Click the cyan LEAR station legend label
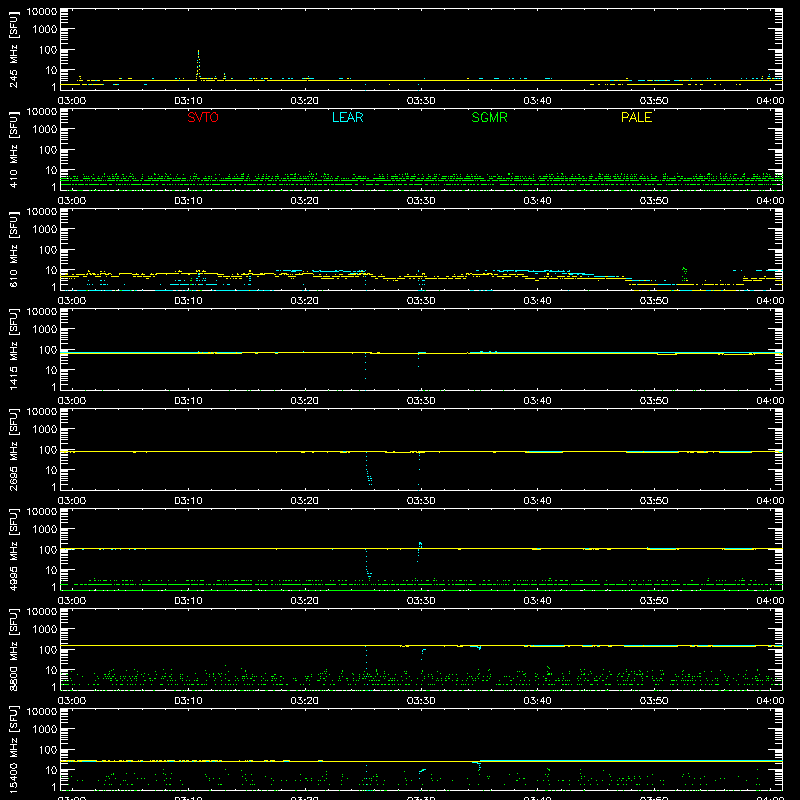The image size is (800, 800). [x=347, y=117]
